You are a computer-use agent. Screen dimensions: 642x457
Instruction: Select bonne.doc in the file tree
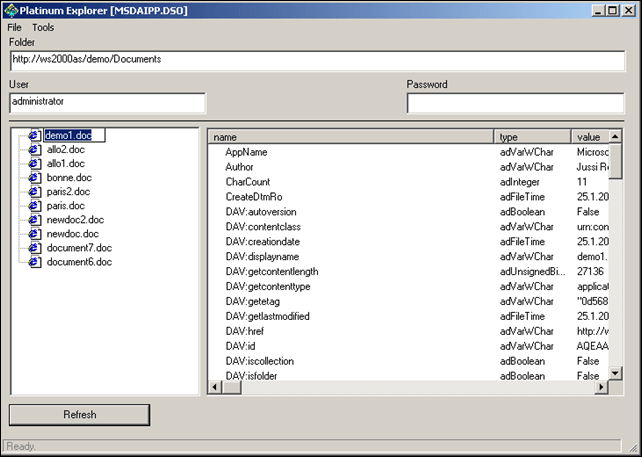coord(69,177)
